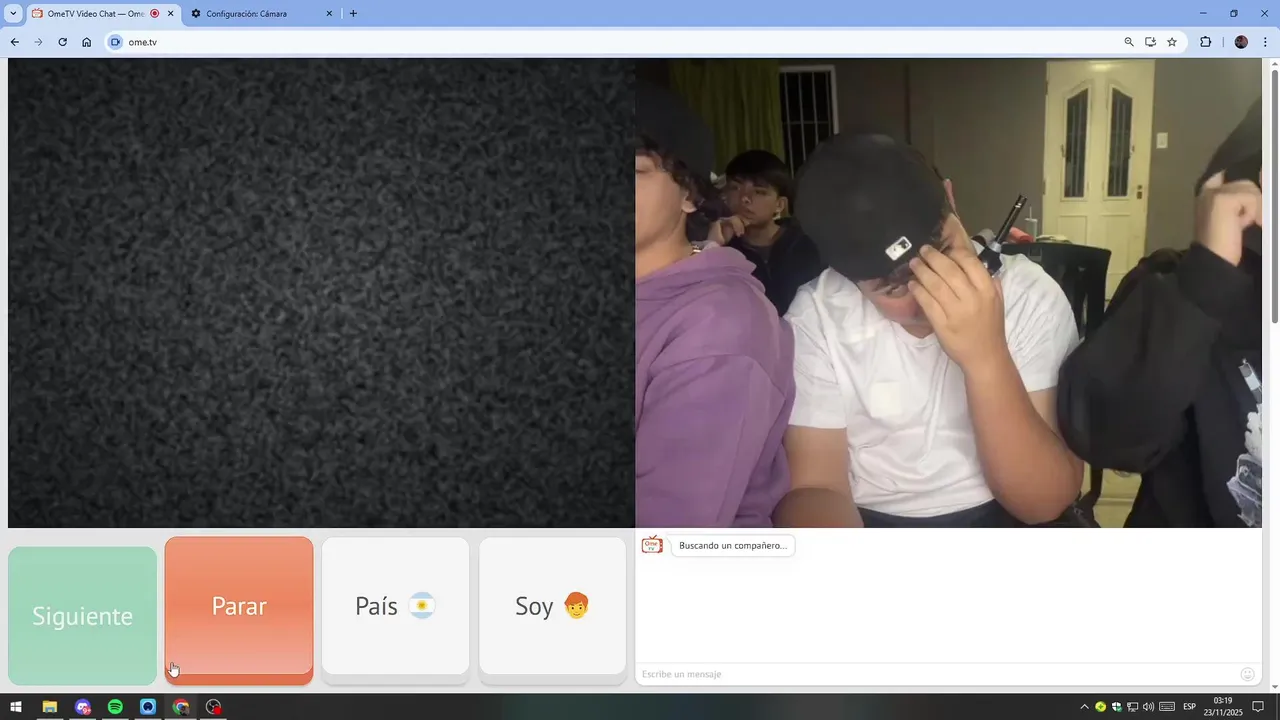Click the OmeTV logo icon in the chat
The height and width of the screenshot is (720, 1280).
point(652,545)
